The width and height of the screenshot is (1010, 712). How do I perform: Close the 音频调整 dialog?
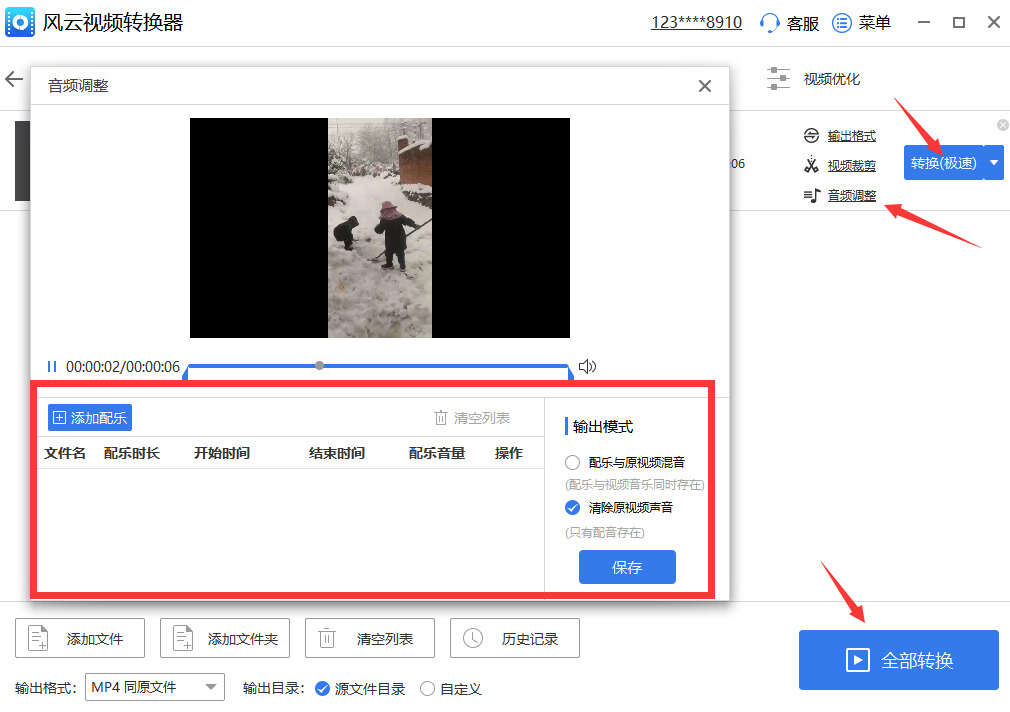coord(705,86)
